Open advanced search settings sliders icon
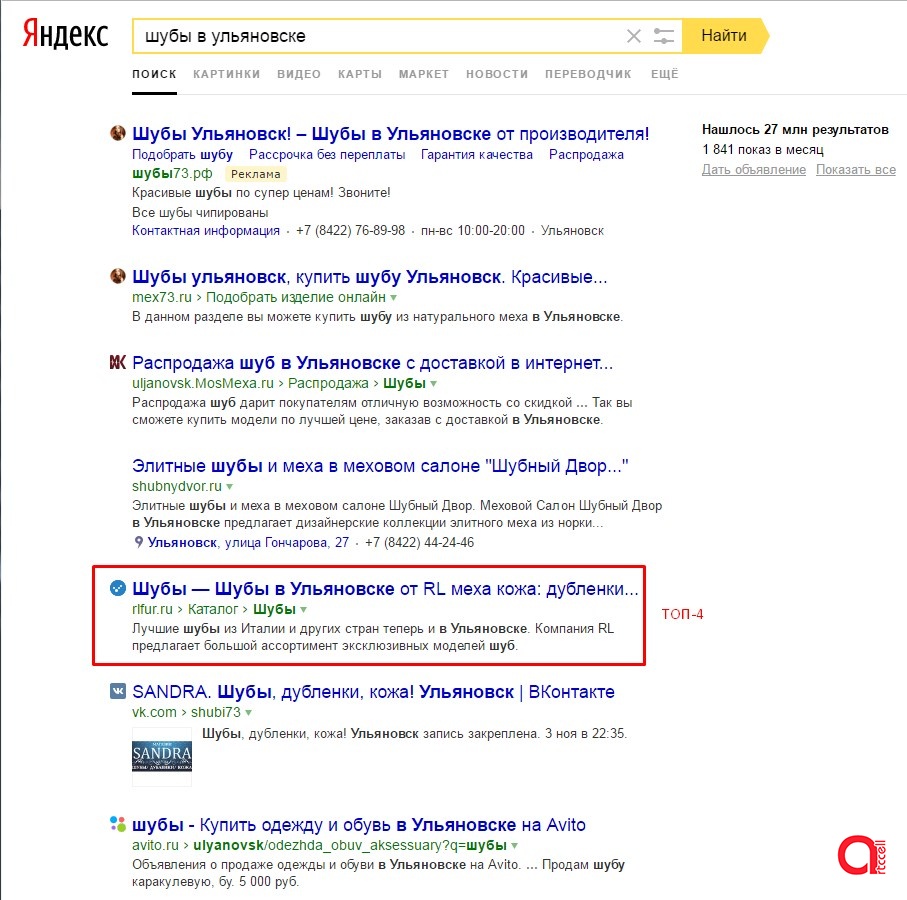 (663, 36)
